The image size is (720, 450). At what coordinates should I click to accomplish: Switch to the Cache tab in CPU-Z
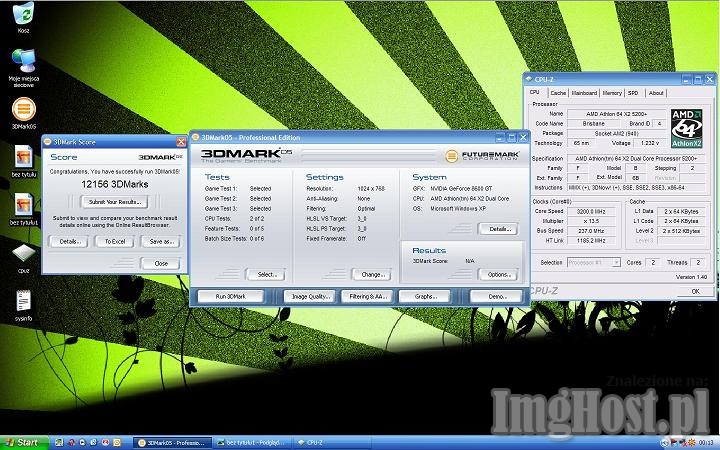[x=558, y=93]
